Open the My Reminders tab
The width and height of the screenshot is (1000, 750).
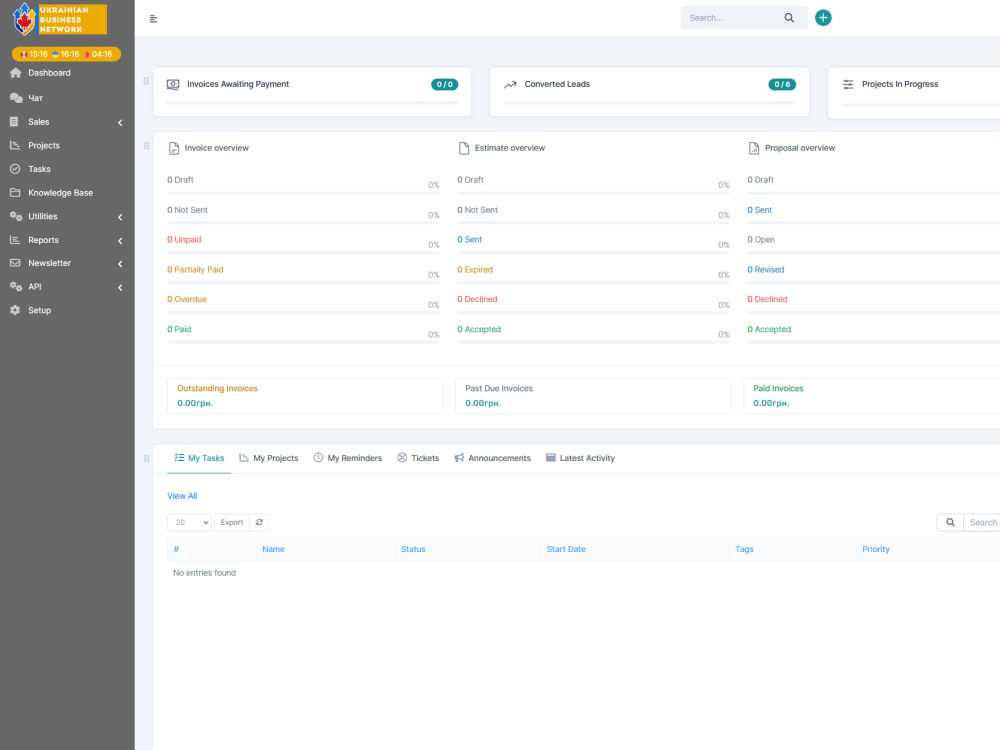click(348, 458)
